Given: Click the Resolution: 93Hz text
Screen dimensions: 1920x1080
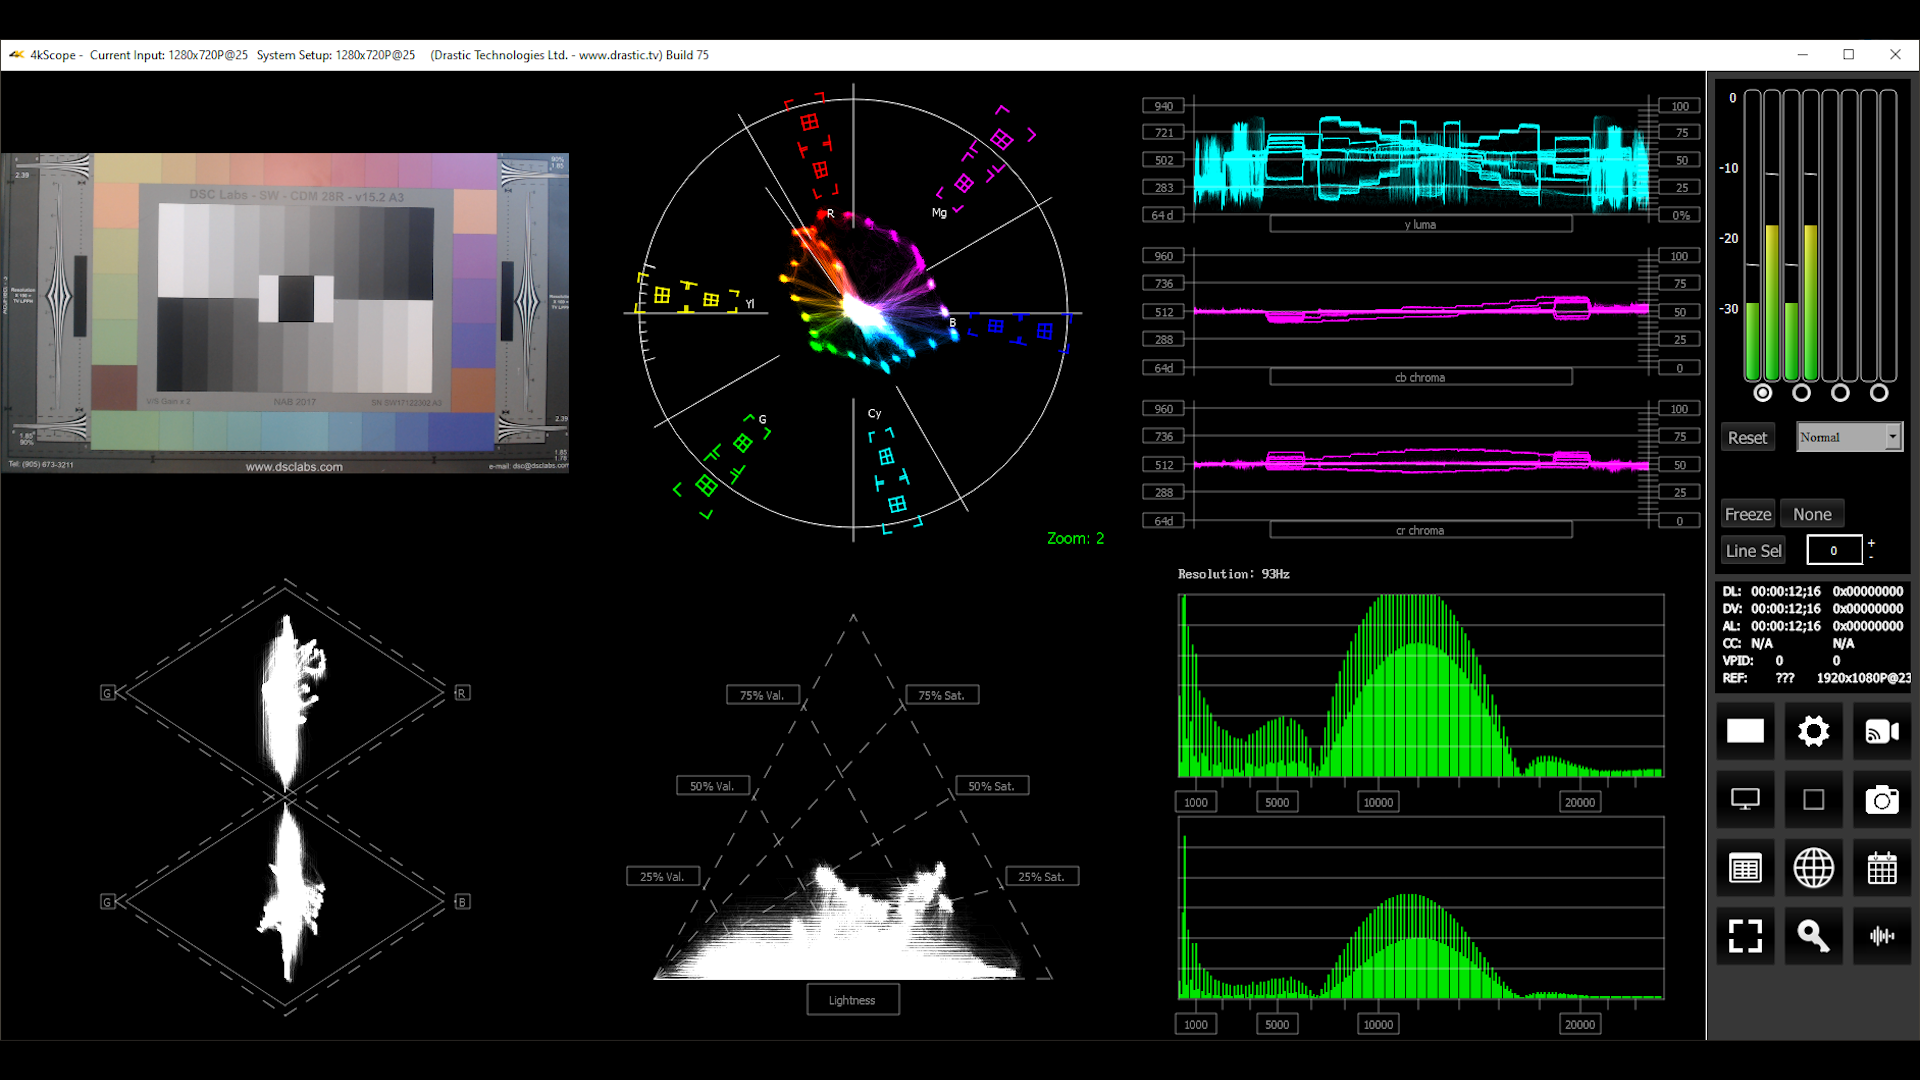Looking at the screenshot, I should 1233,574.
